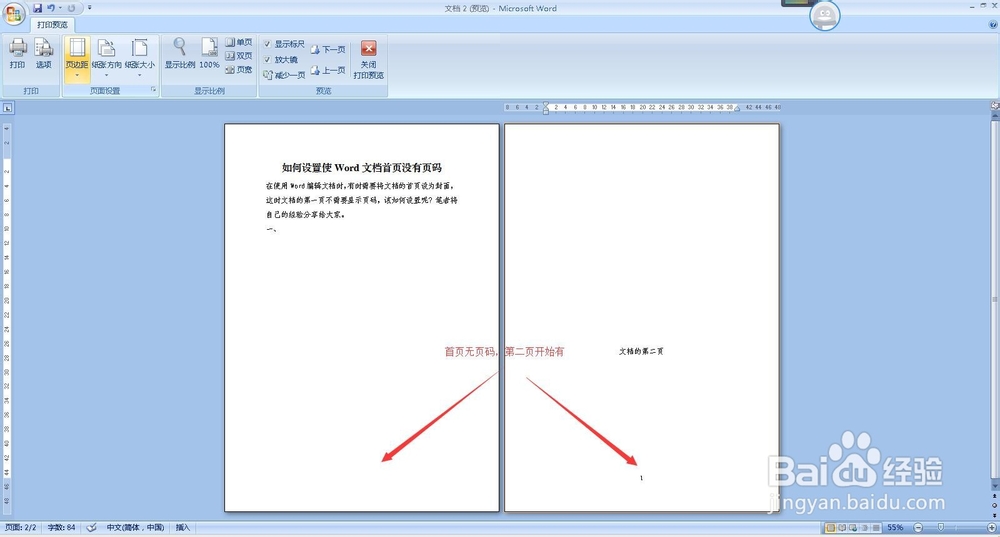Go to 下一页 next page

328,49
